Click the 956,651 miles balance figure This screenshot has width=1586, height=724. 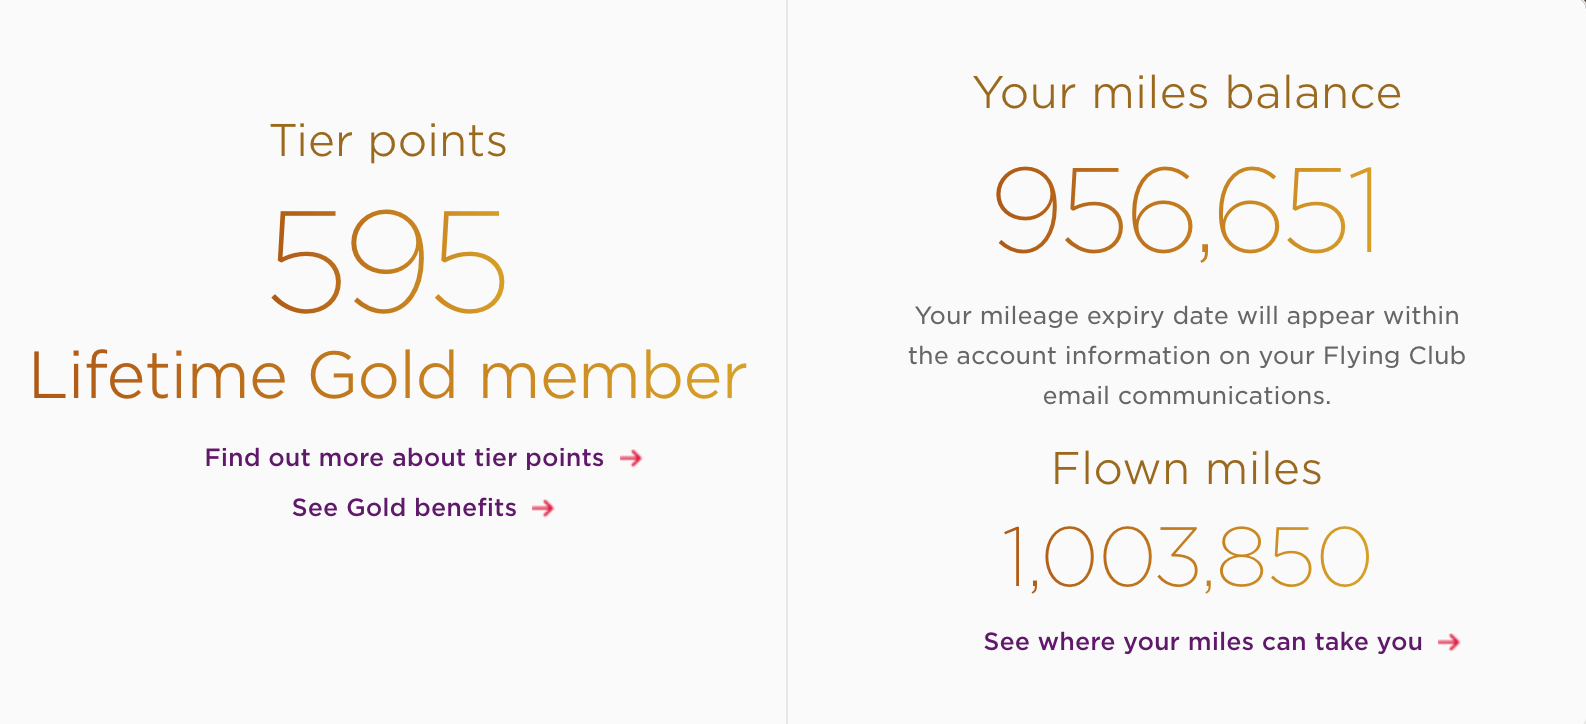[x=1187, y=210]
